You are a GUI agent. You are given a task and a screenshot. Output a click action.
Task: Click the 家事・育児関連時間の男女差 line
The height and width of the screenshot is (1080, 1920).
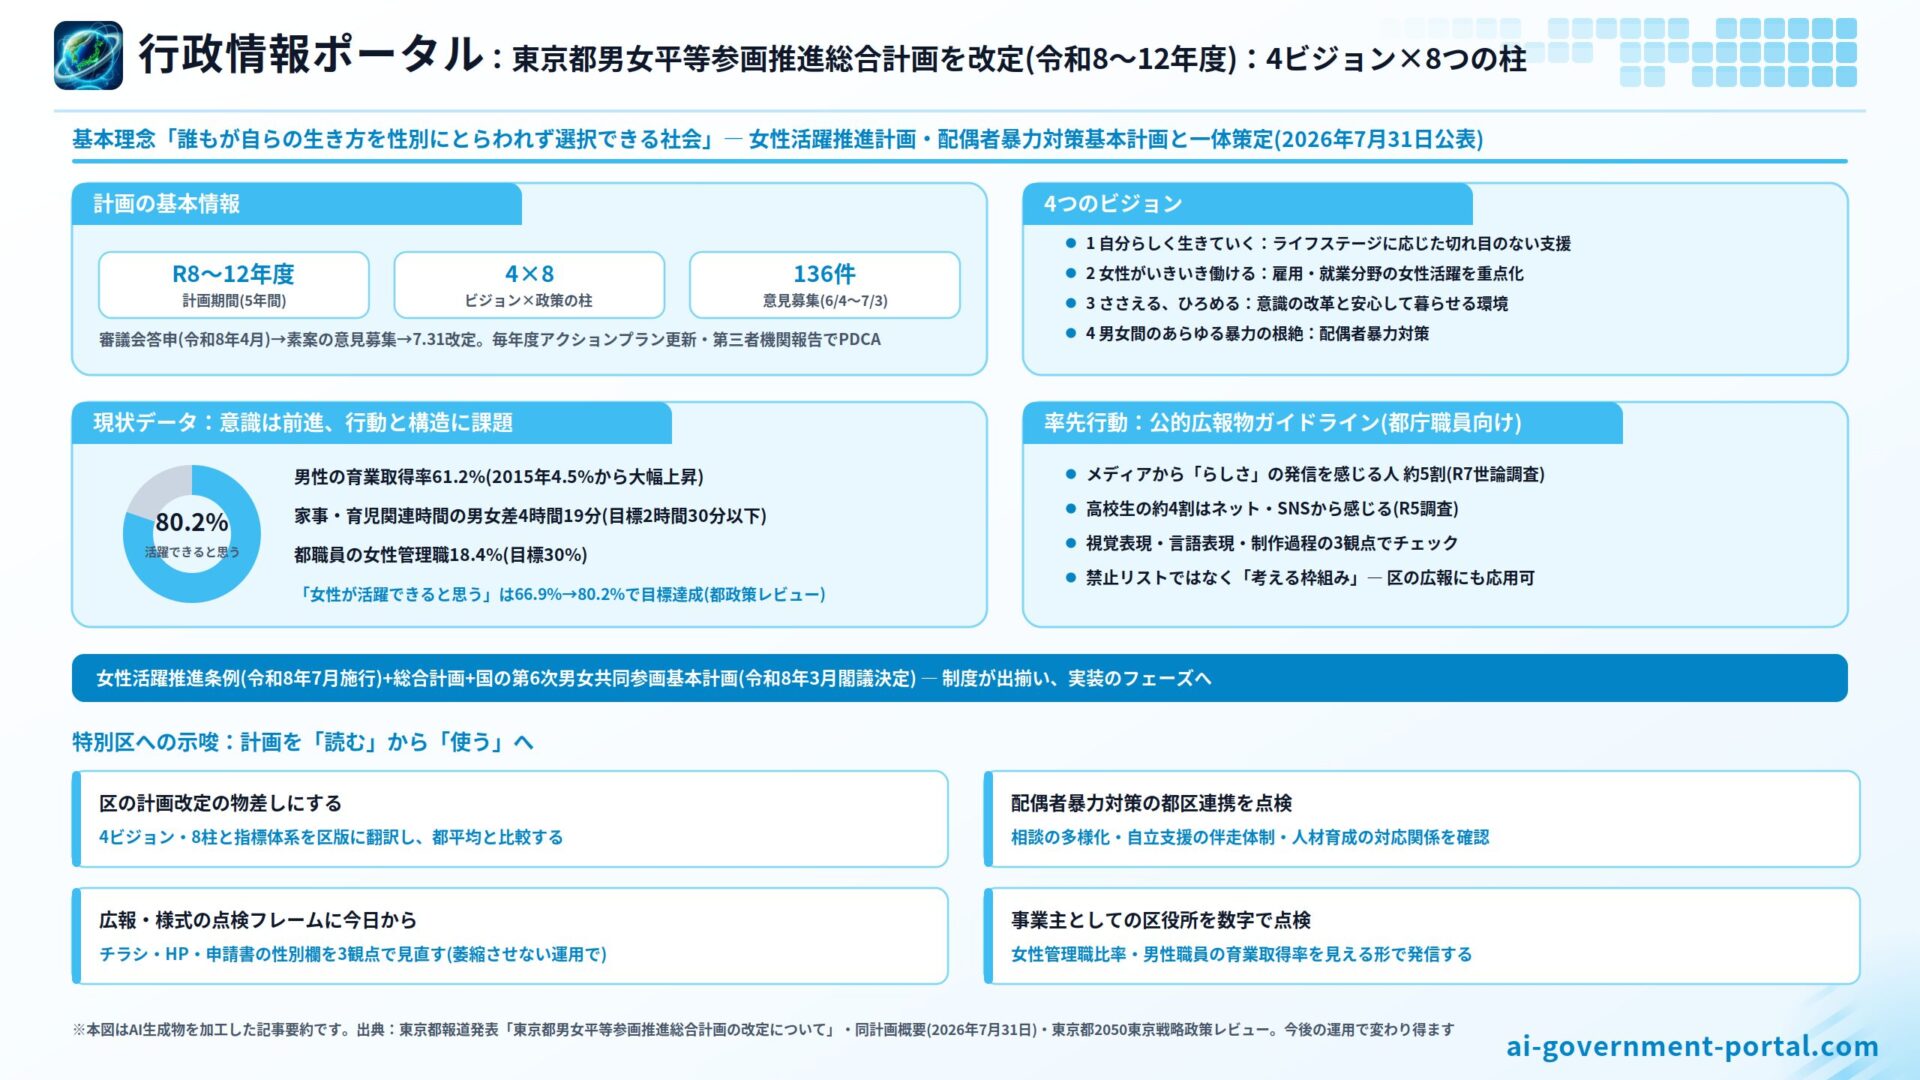click(530, 516)
